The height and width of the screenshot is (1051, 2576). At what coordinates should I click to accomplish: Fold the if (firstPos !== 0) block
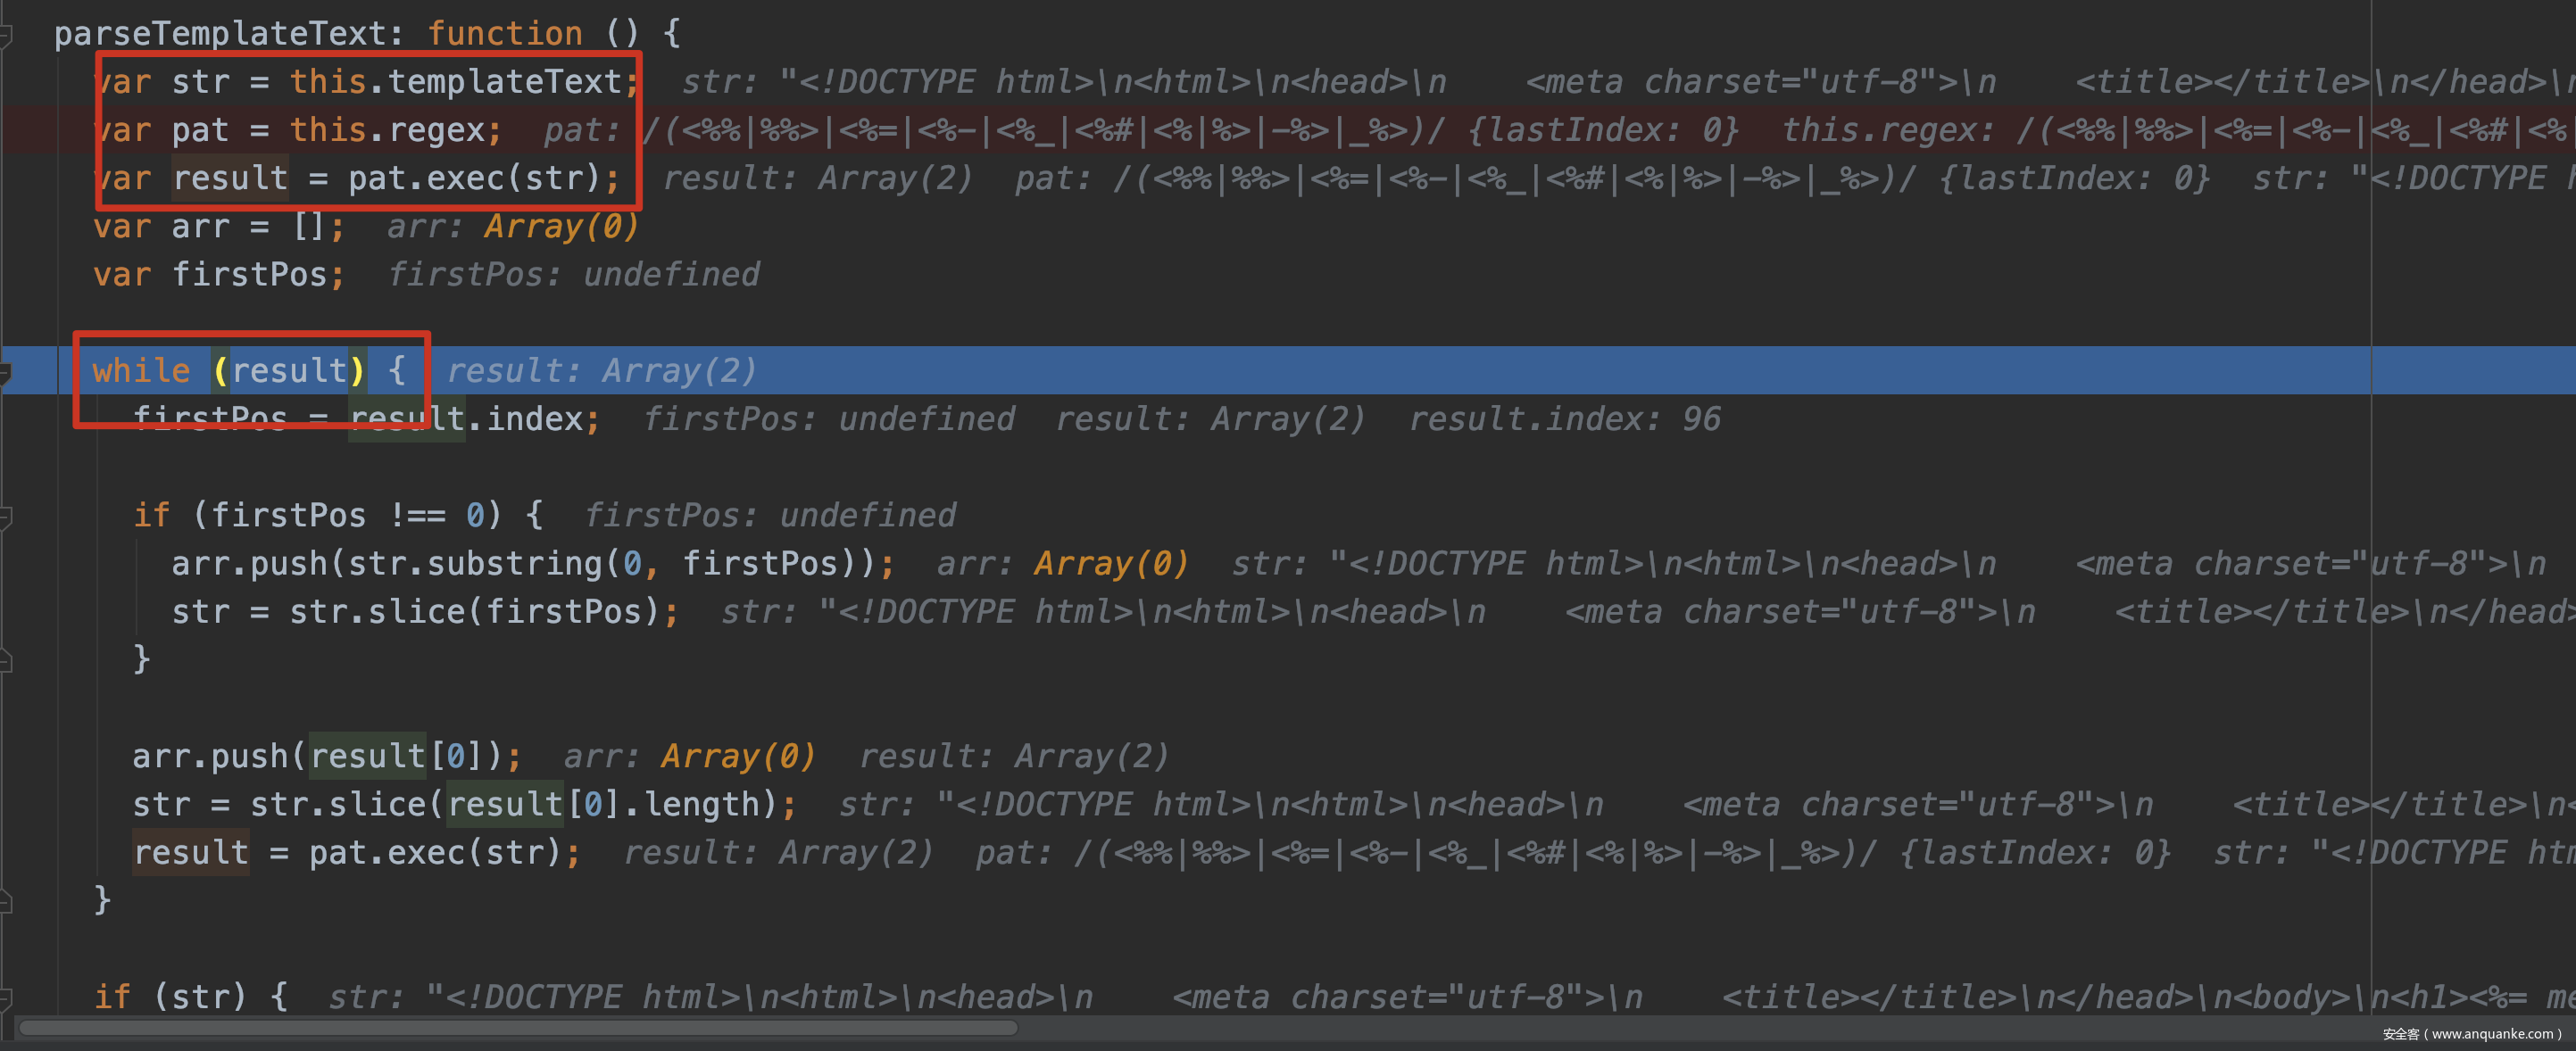(x=5, y=517)
